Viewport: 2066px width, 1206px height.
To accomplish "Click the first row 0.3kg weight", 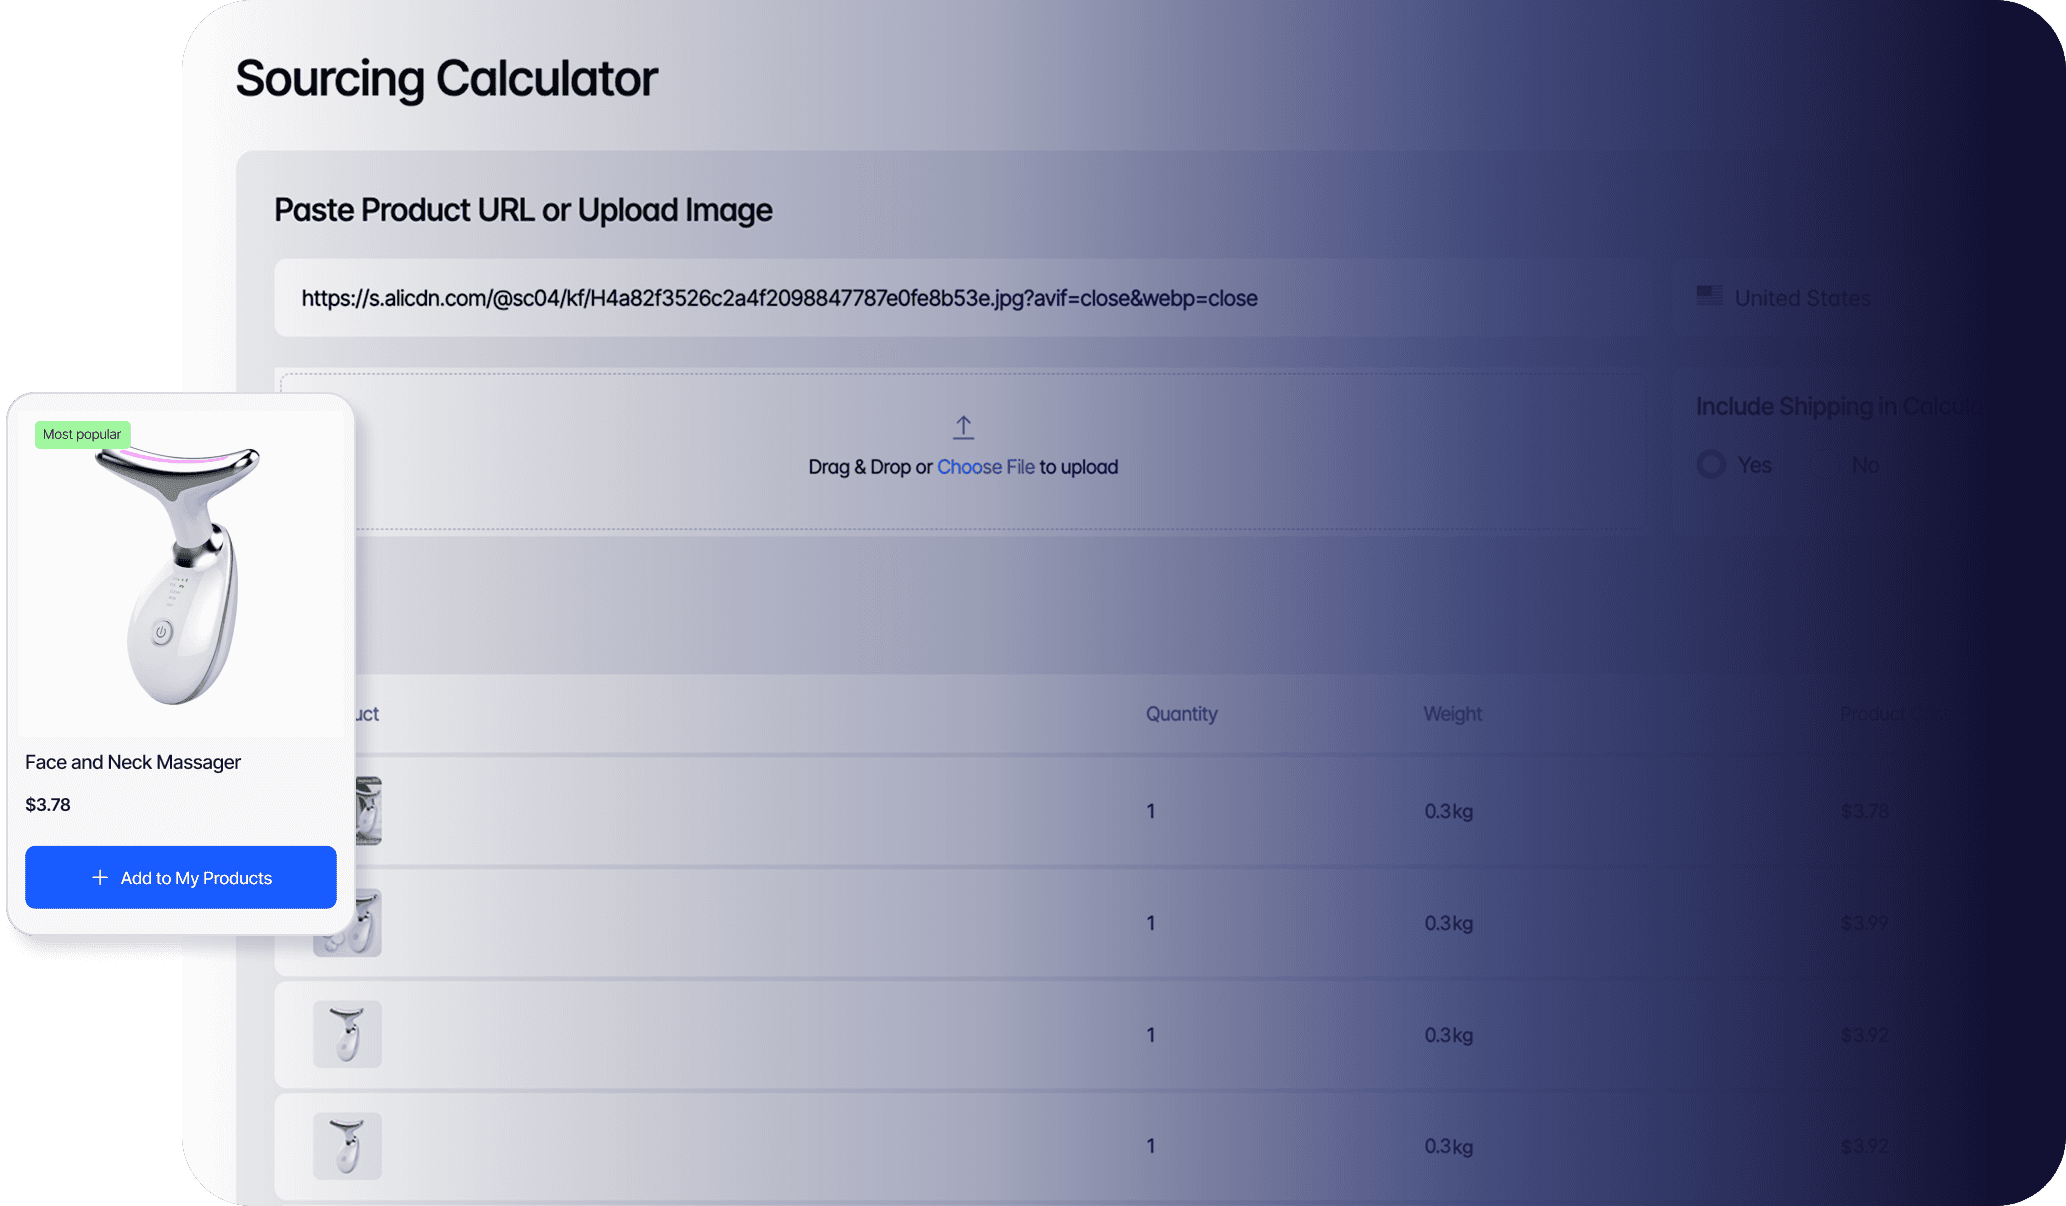I will [1448, 811].
